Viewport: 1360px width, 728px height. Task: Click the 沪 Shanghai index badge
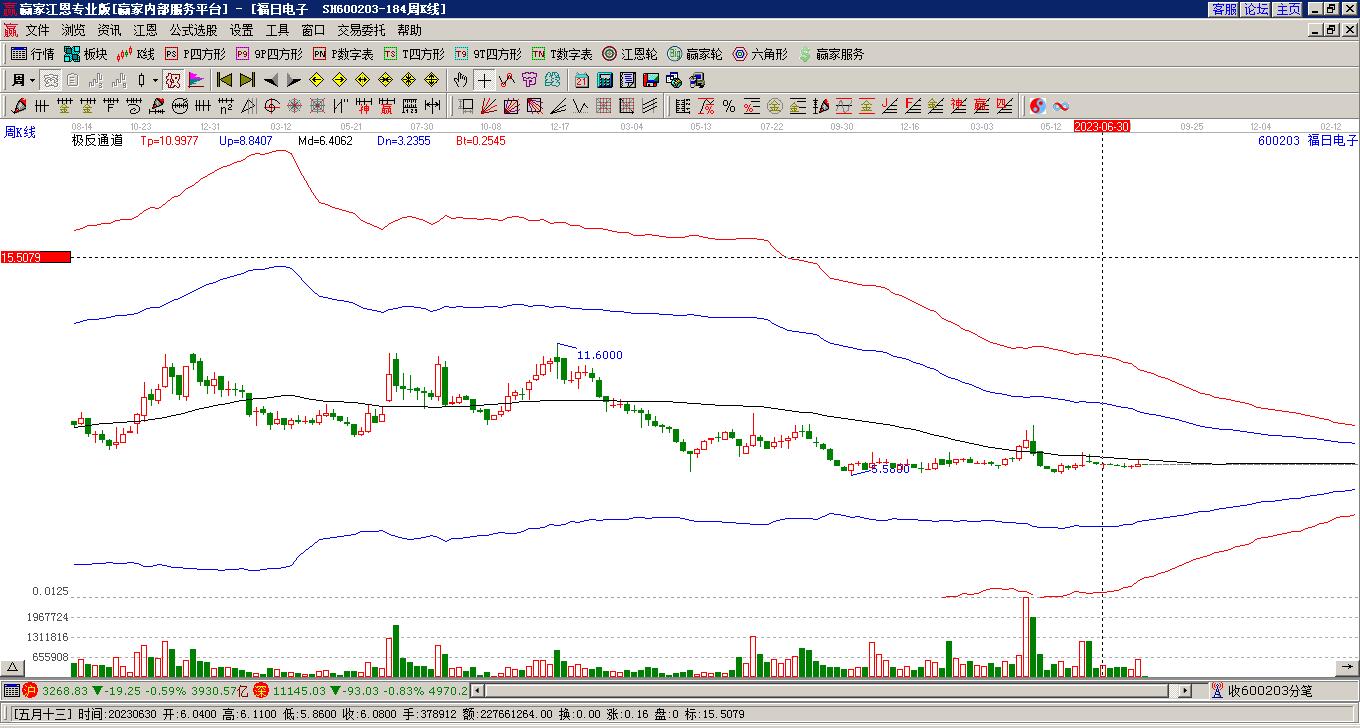point(30,690)
